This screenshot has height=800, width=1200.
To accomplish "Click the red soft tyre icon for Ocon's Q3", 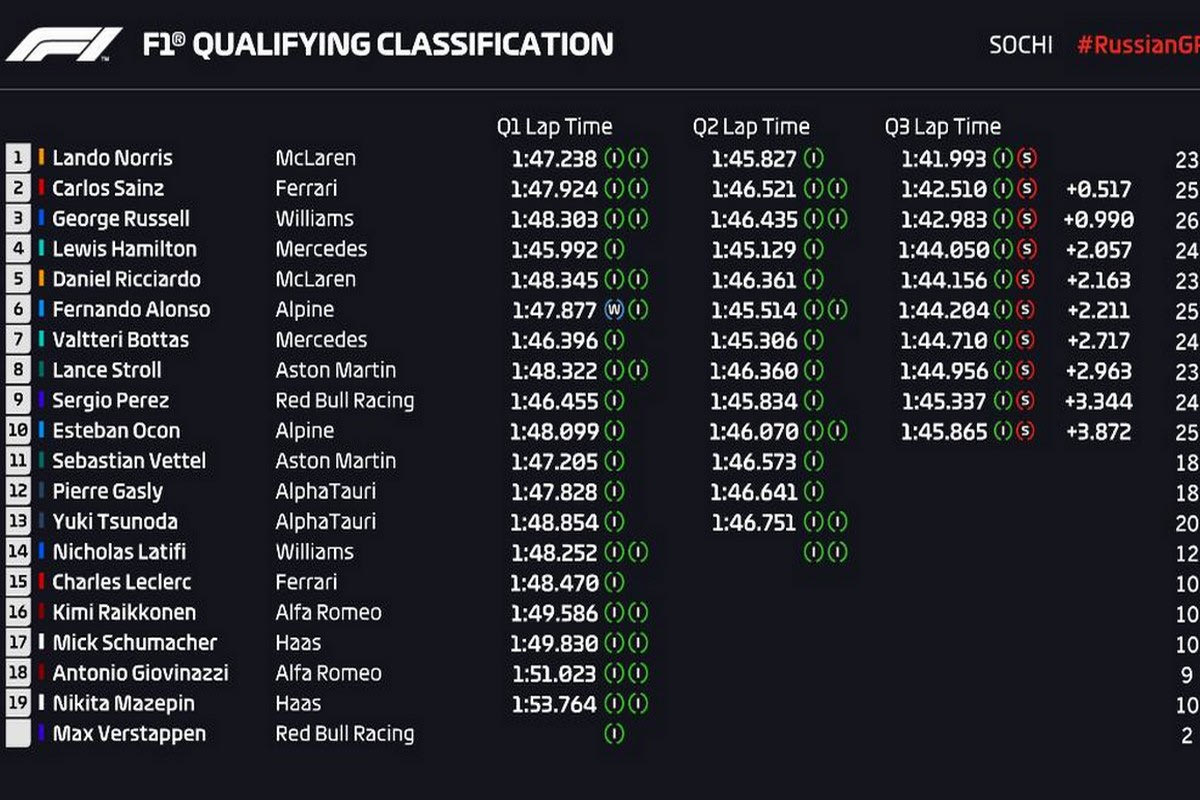I will pyautogui.click(x=1026, y=432).
